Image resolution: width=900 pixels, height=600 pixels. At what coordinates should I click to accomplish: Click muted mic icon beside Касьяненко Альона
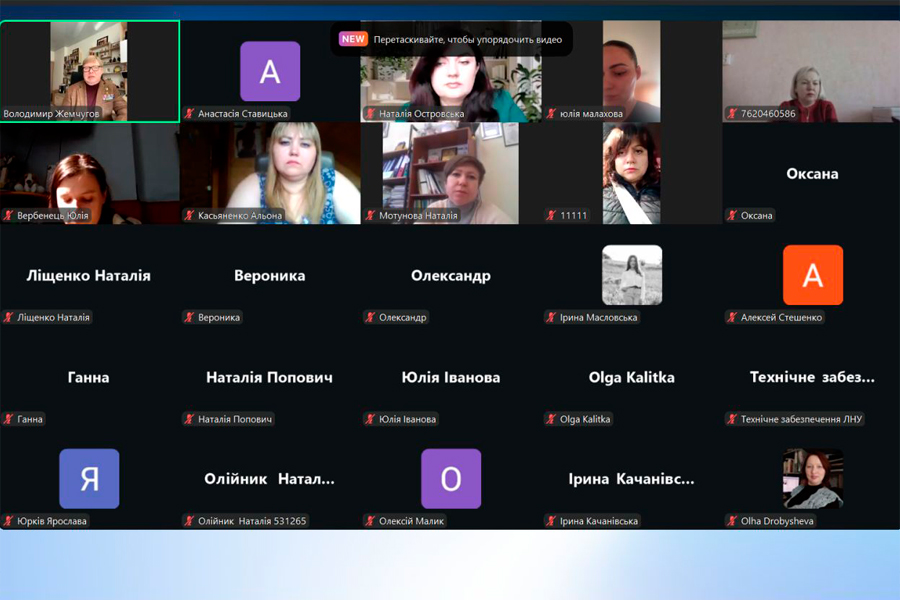pos(189,216)
